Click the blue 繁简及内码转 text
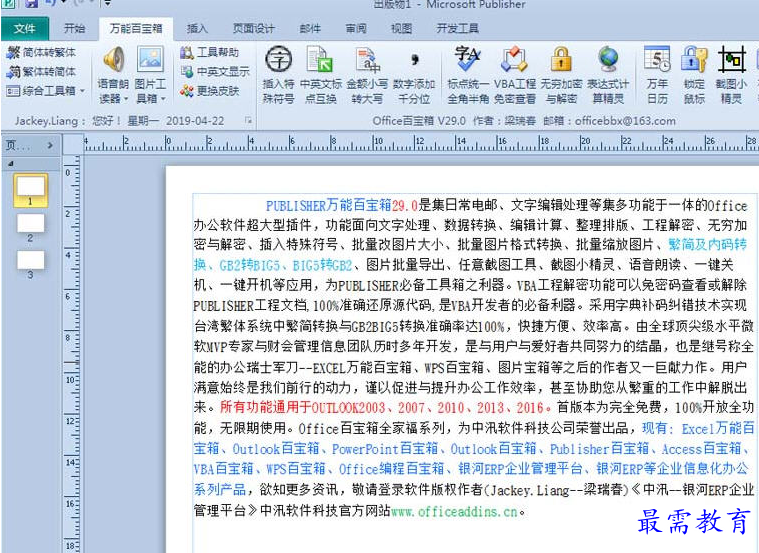The width and height of the screenshot is (759, 553). (708, 244)
